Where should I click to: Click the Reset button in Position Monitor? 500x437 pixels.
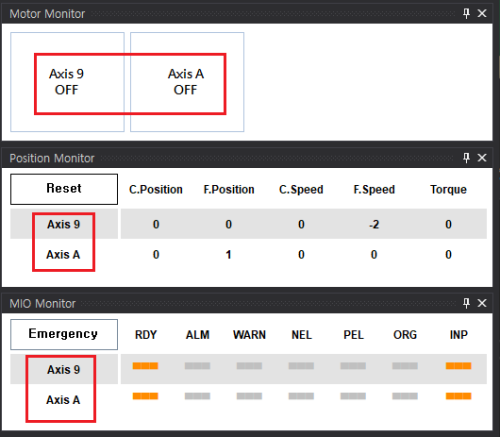(64, 189)
